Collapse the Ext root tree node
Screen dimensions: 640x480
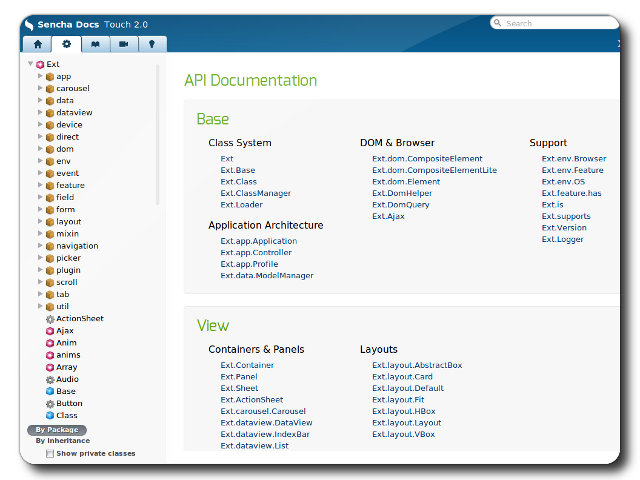coord(31,64)
